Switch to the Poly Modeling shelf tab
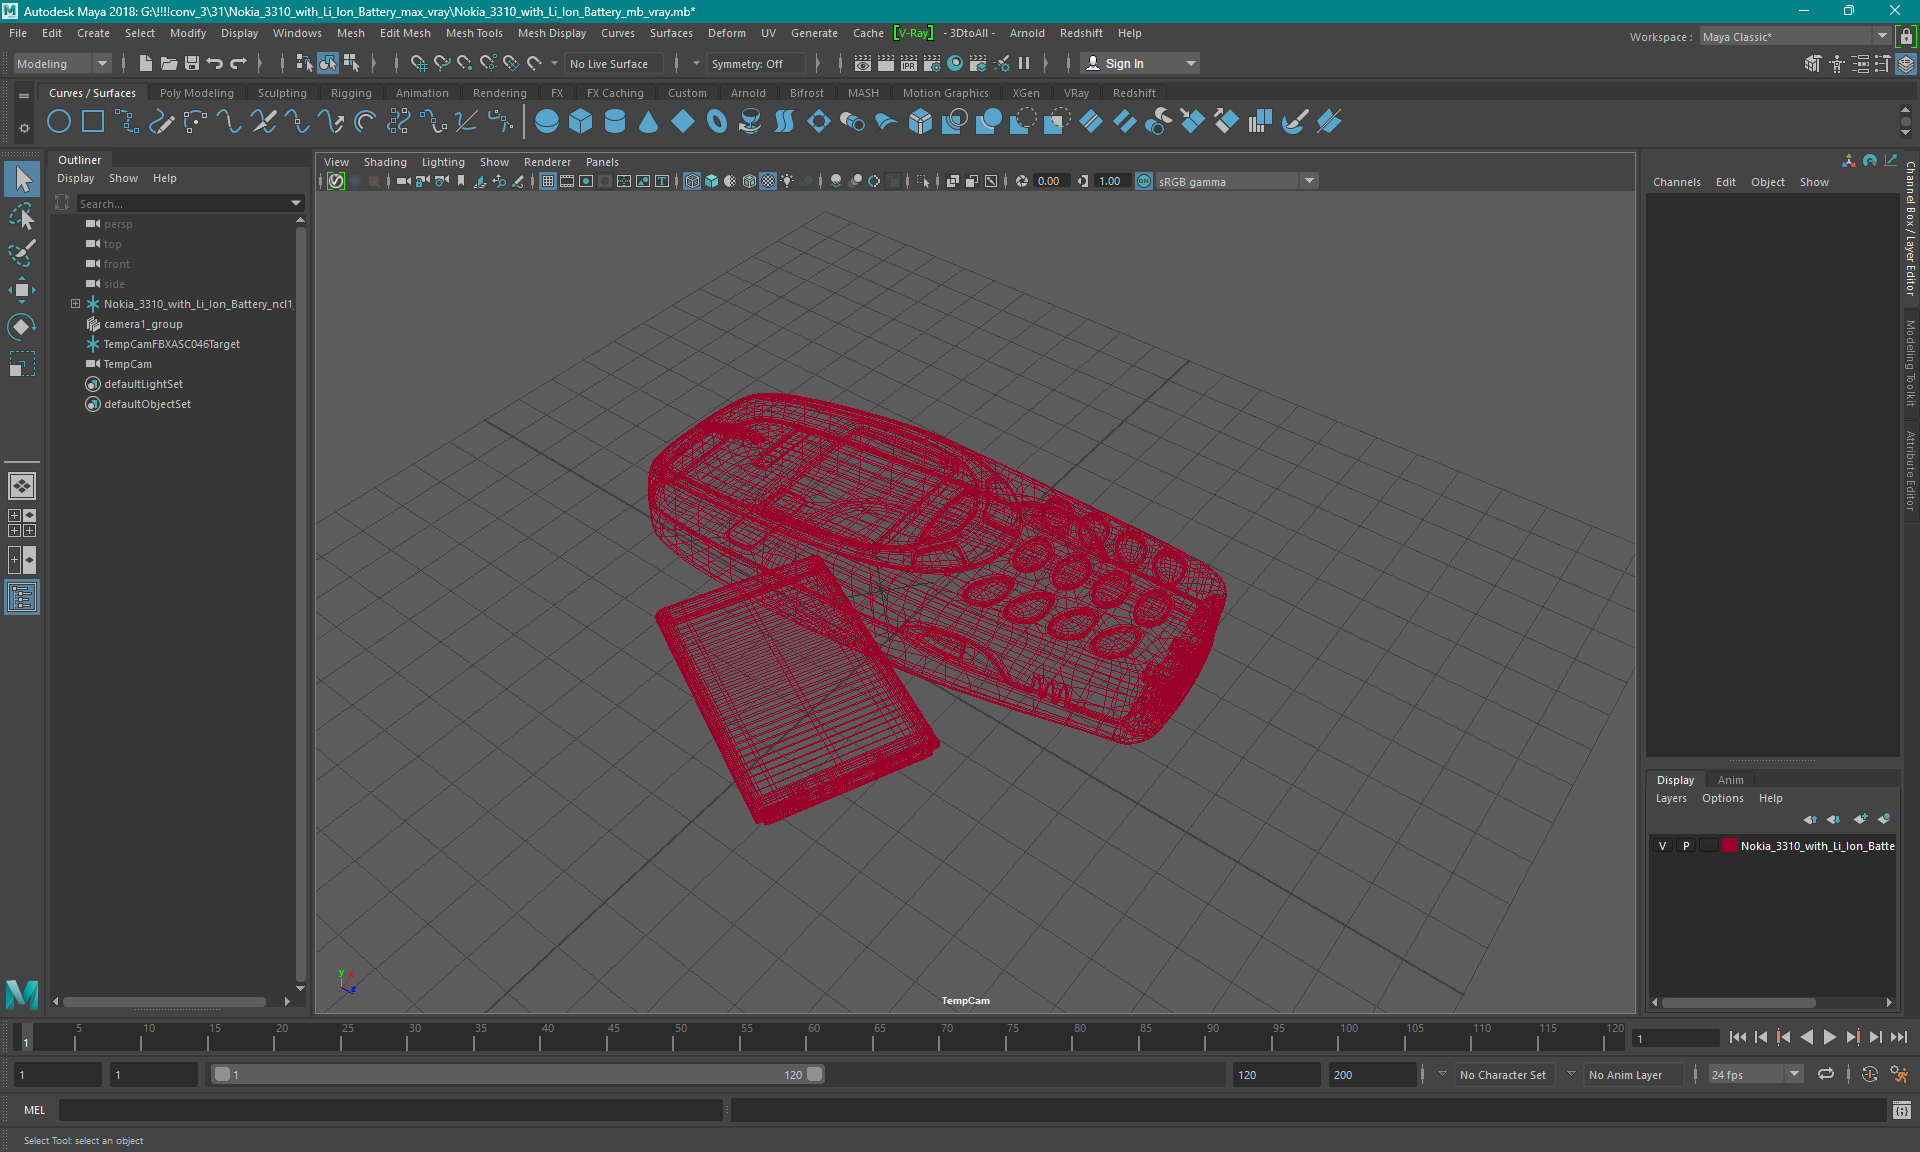Screen dimensions: 1920x1152 pyautogui.click(x=196, y=93)
